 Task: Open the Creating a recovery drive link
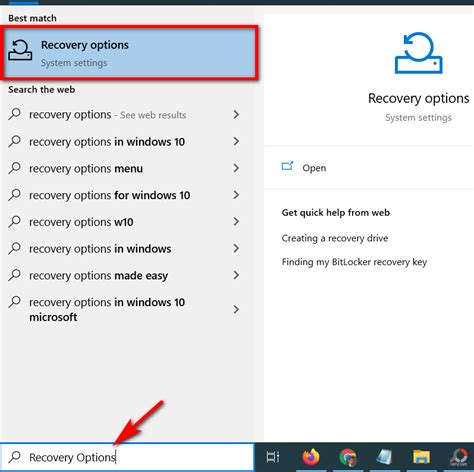point(335,238)
